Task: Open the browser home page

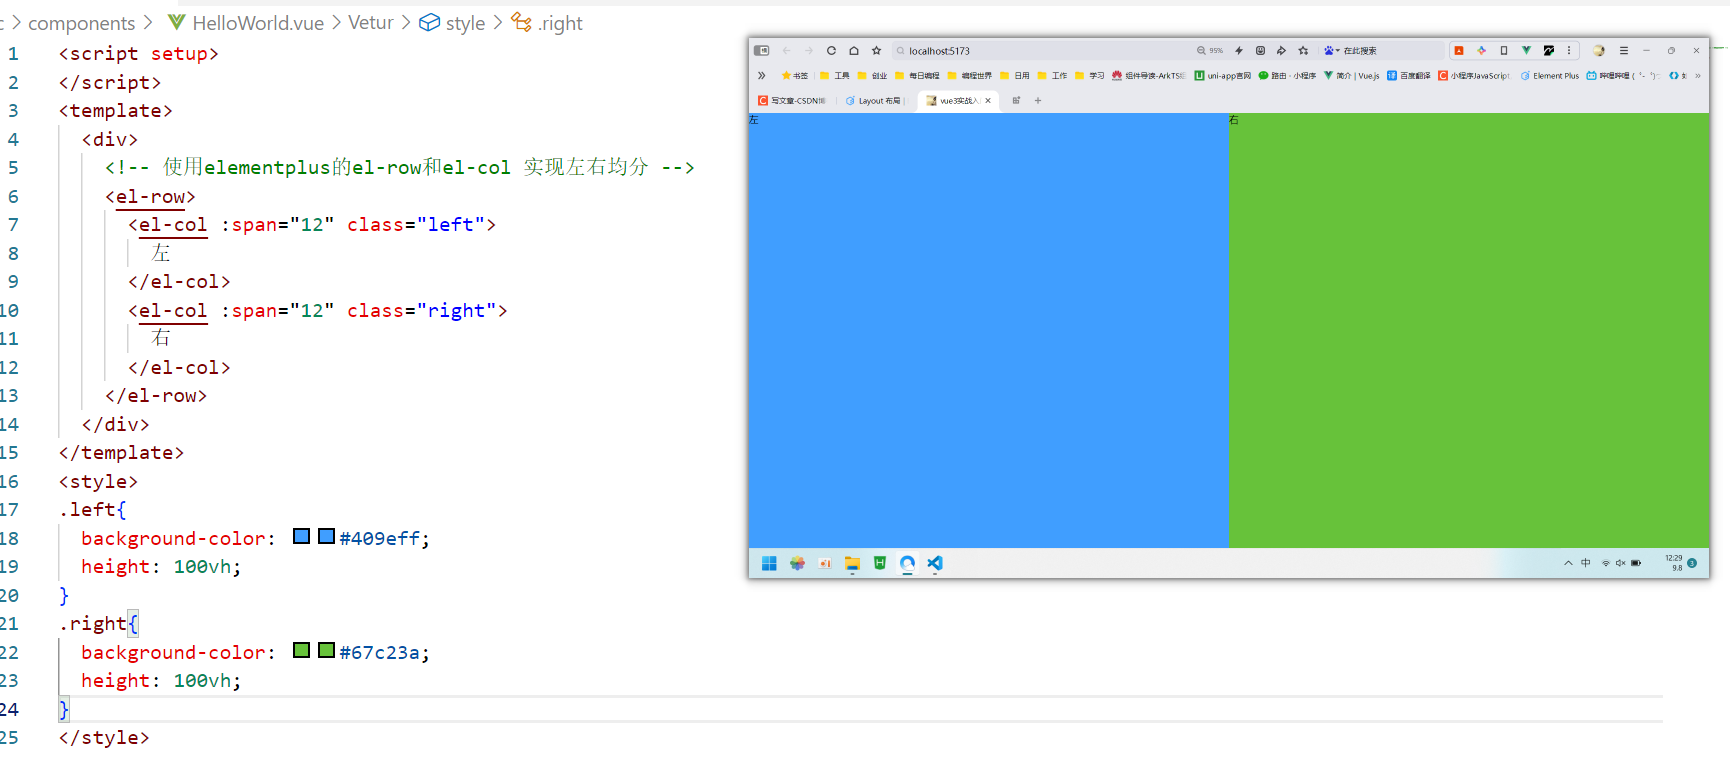Action: tap(854, 50)
